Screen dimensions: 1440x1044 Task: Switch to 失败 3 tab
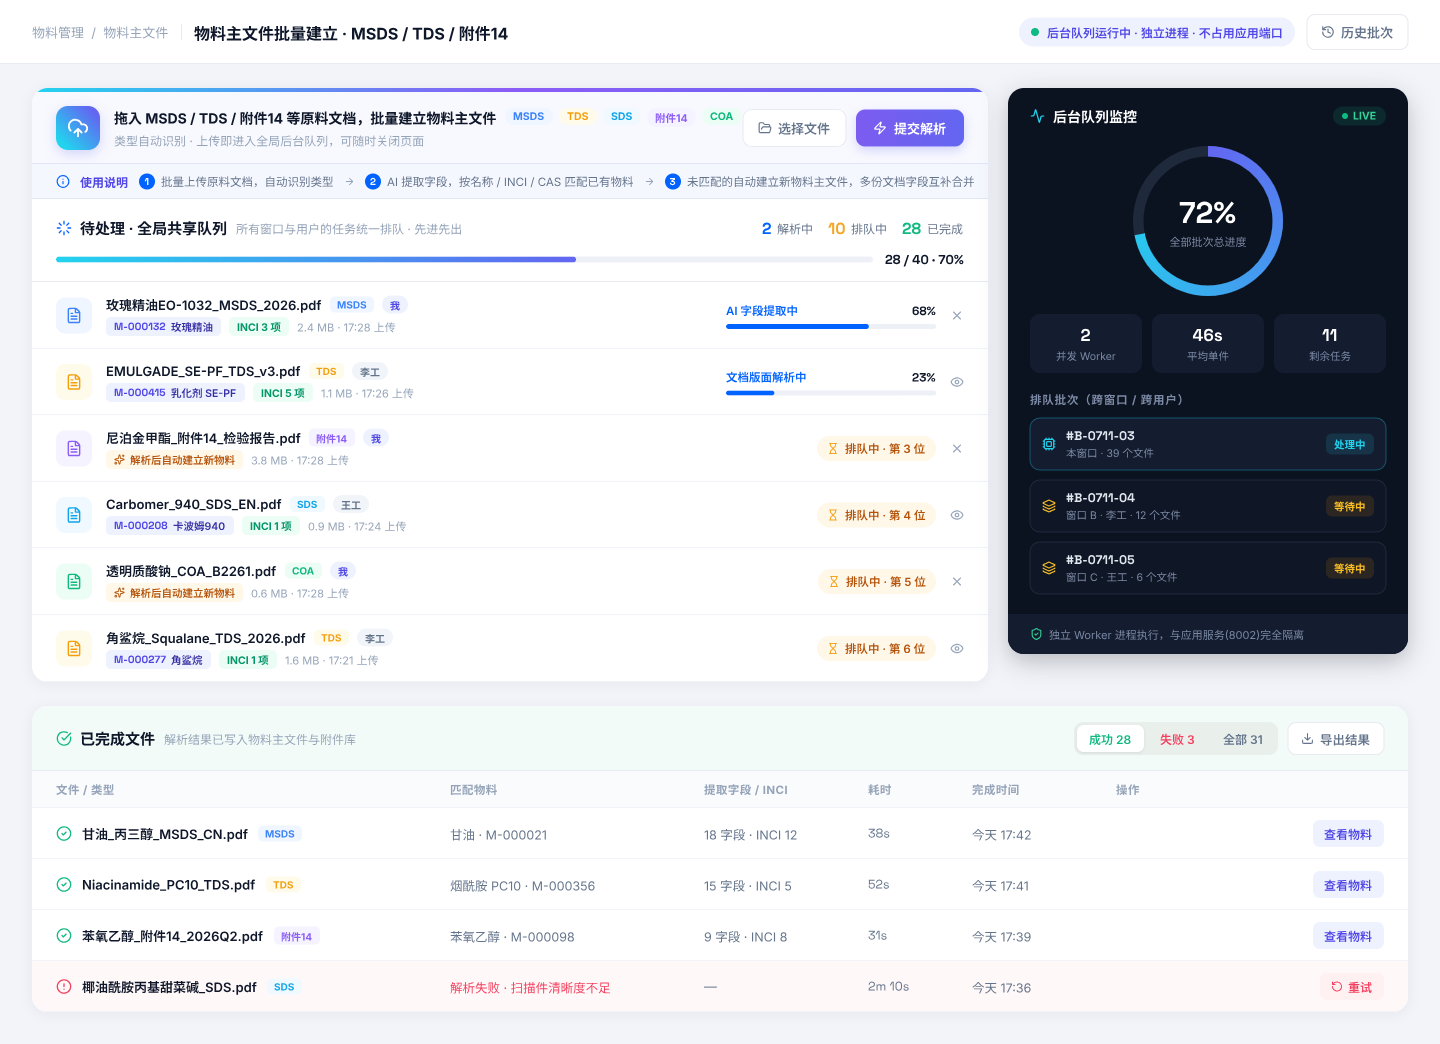(1177, 739)
